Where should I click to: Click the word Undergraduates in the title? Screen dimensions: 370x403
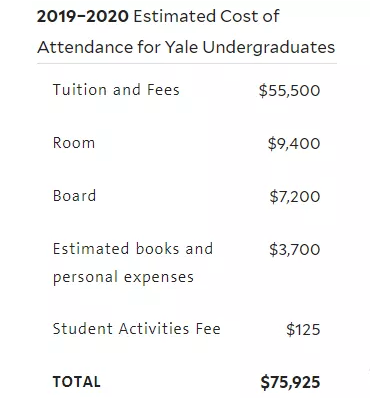click(x=269, y=47)
